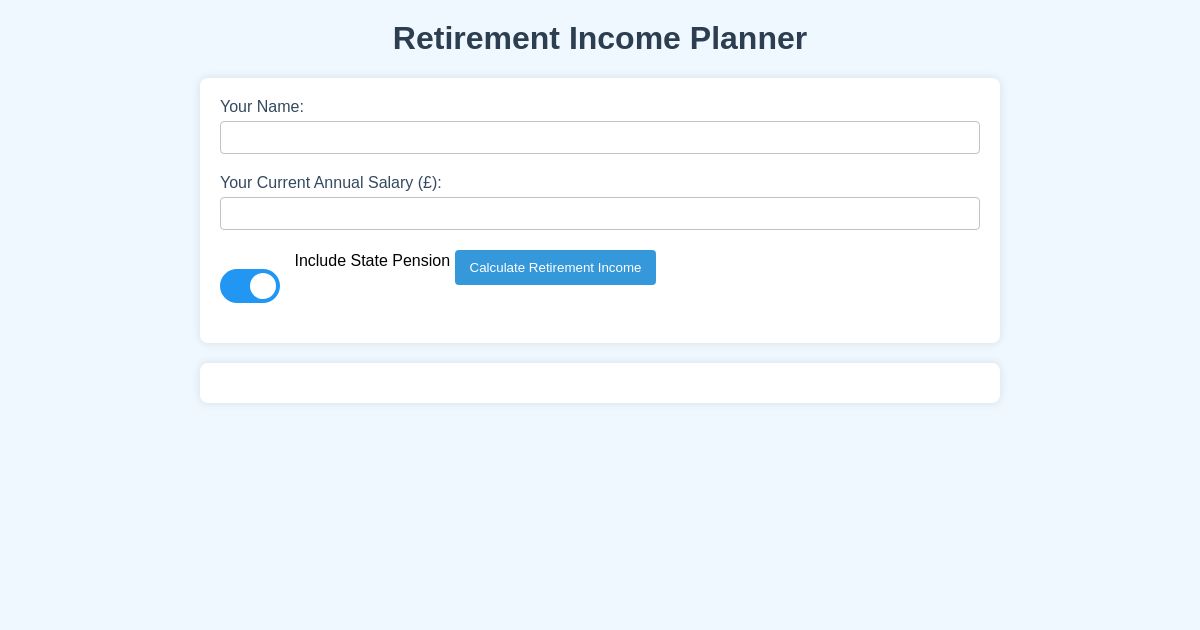1200x630 pixels.
Task: Click the Your Name label
Action: click(262, 107)
